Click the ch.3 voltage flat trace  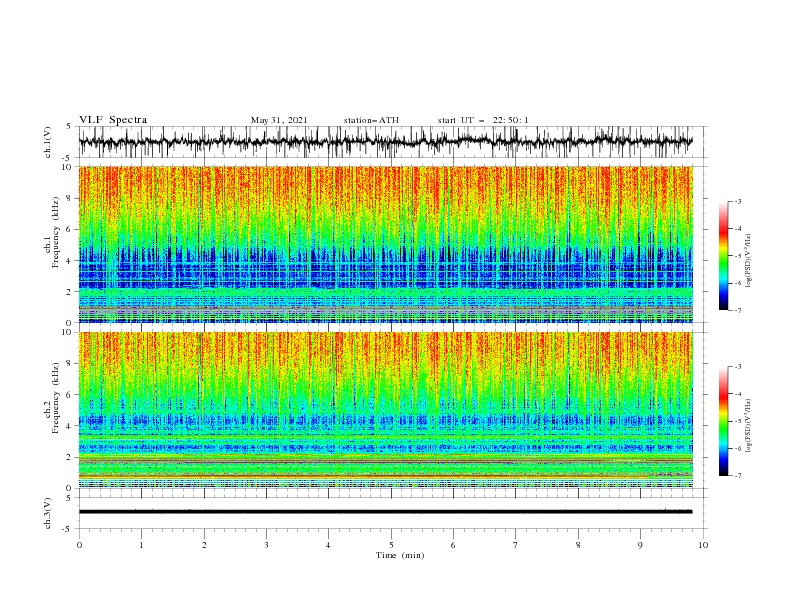pyautogui.click(x=385, y=512)
